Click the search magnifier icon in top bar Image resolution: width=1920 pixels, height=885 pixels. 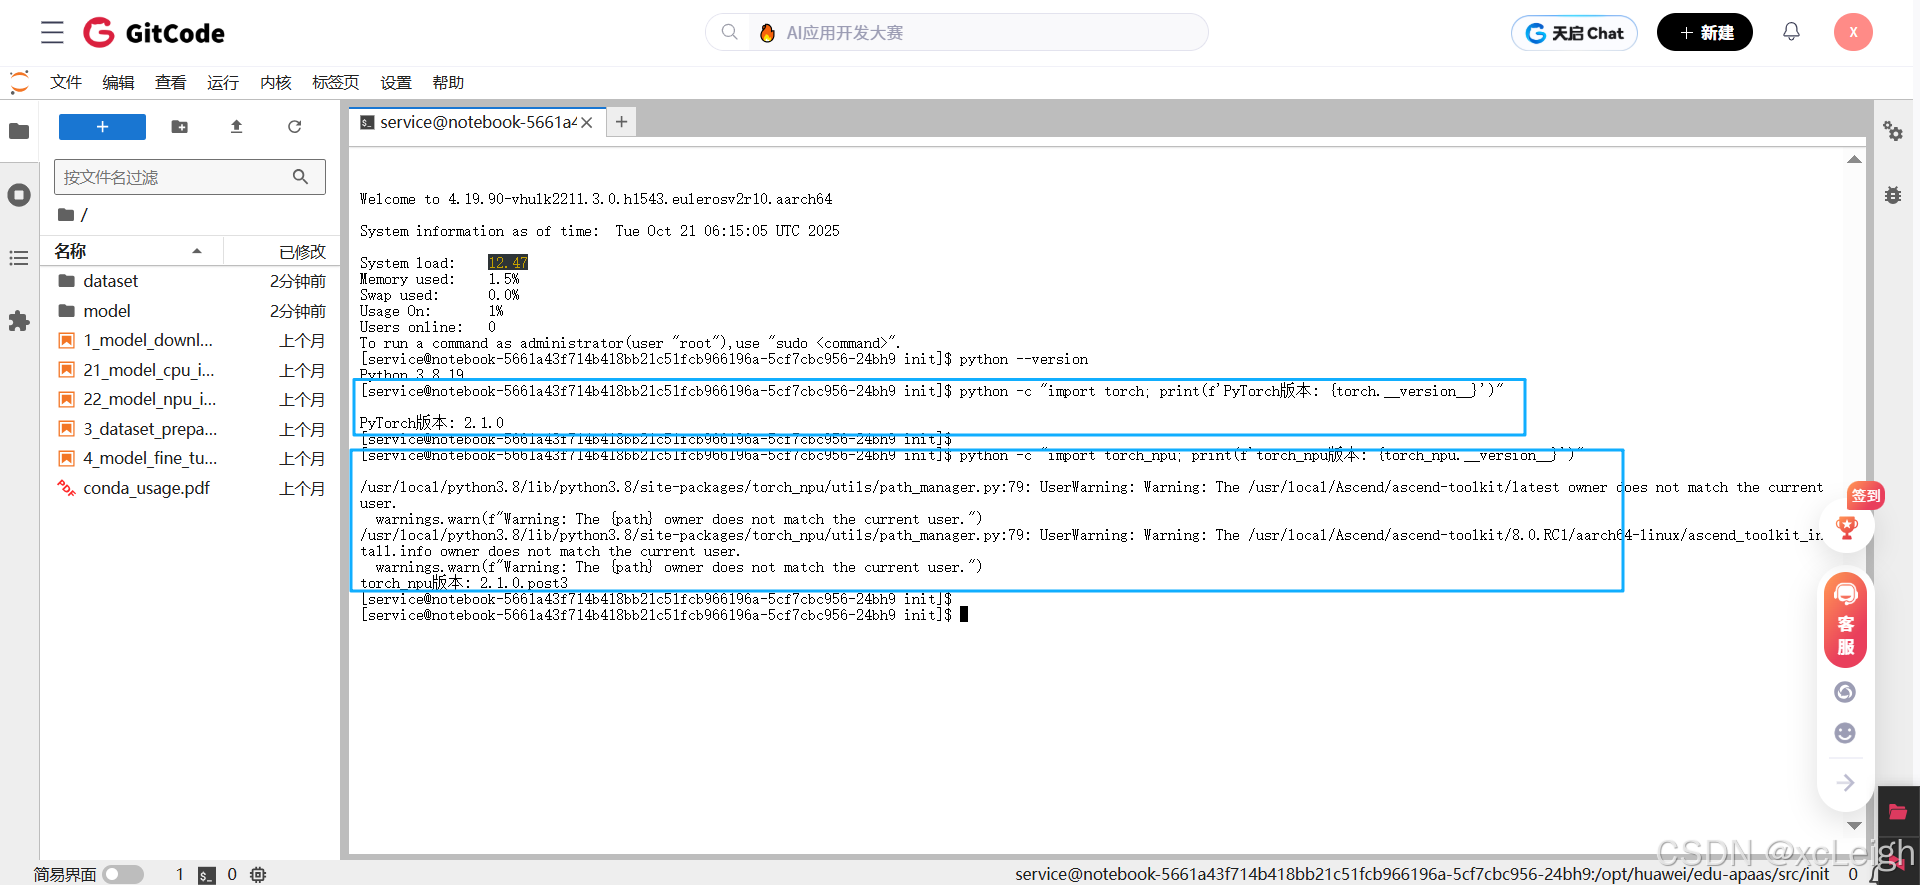click(730, 32)
